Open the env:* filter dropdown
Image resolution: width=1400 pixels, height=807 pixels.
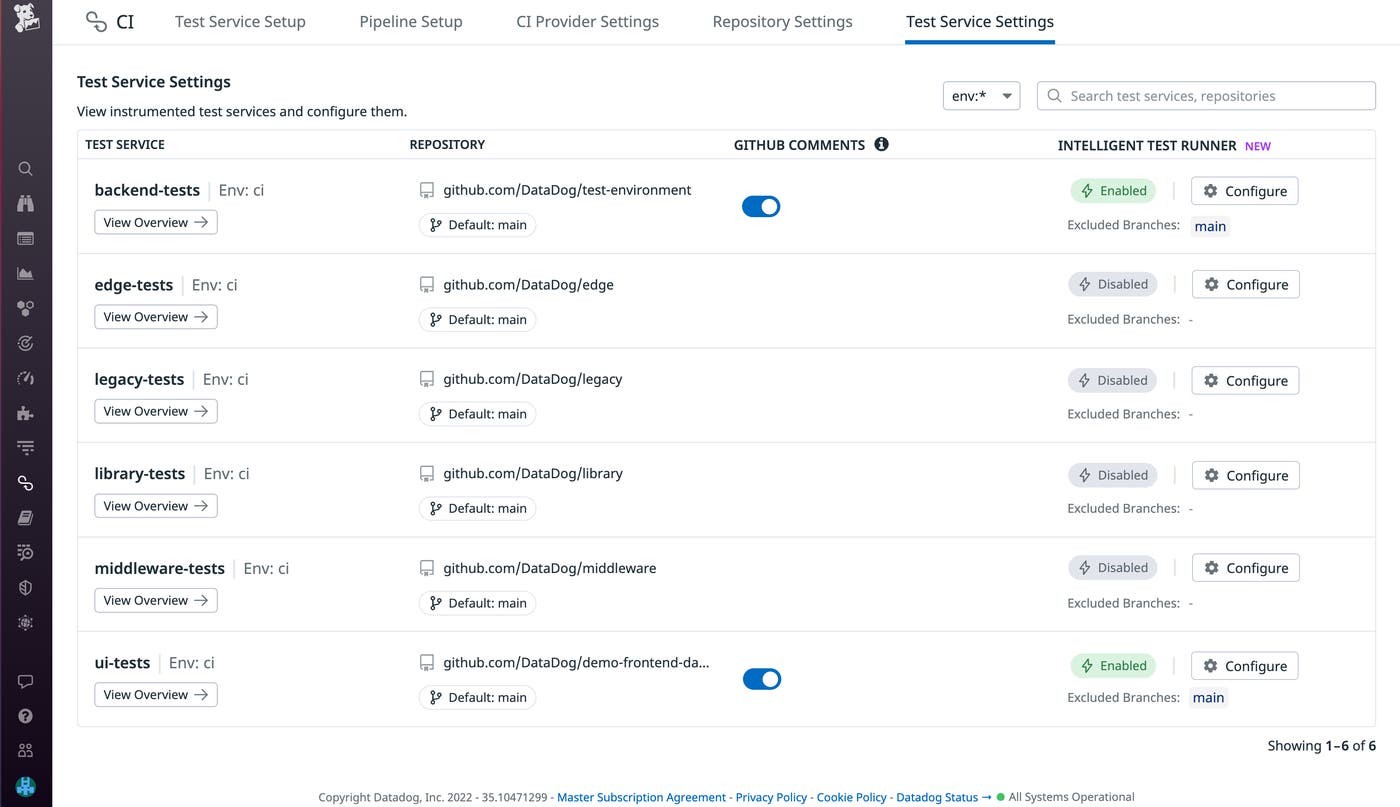[x=981, y=96]
